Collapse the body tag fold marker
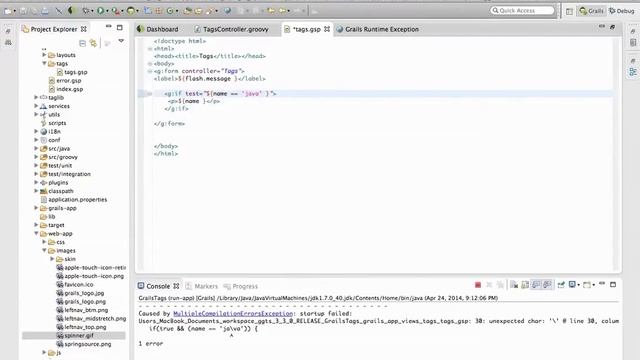The width and height of the screenshot is (640, 360). point(150,64)
